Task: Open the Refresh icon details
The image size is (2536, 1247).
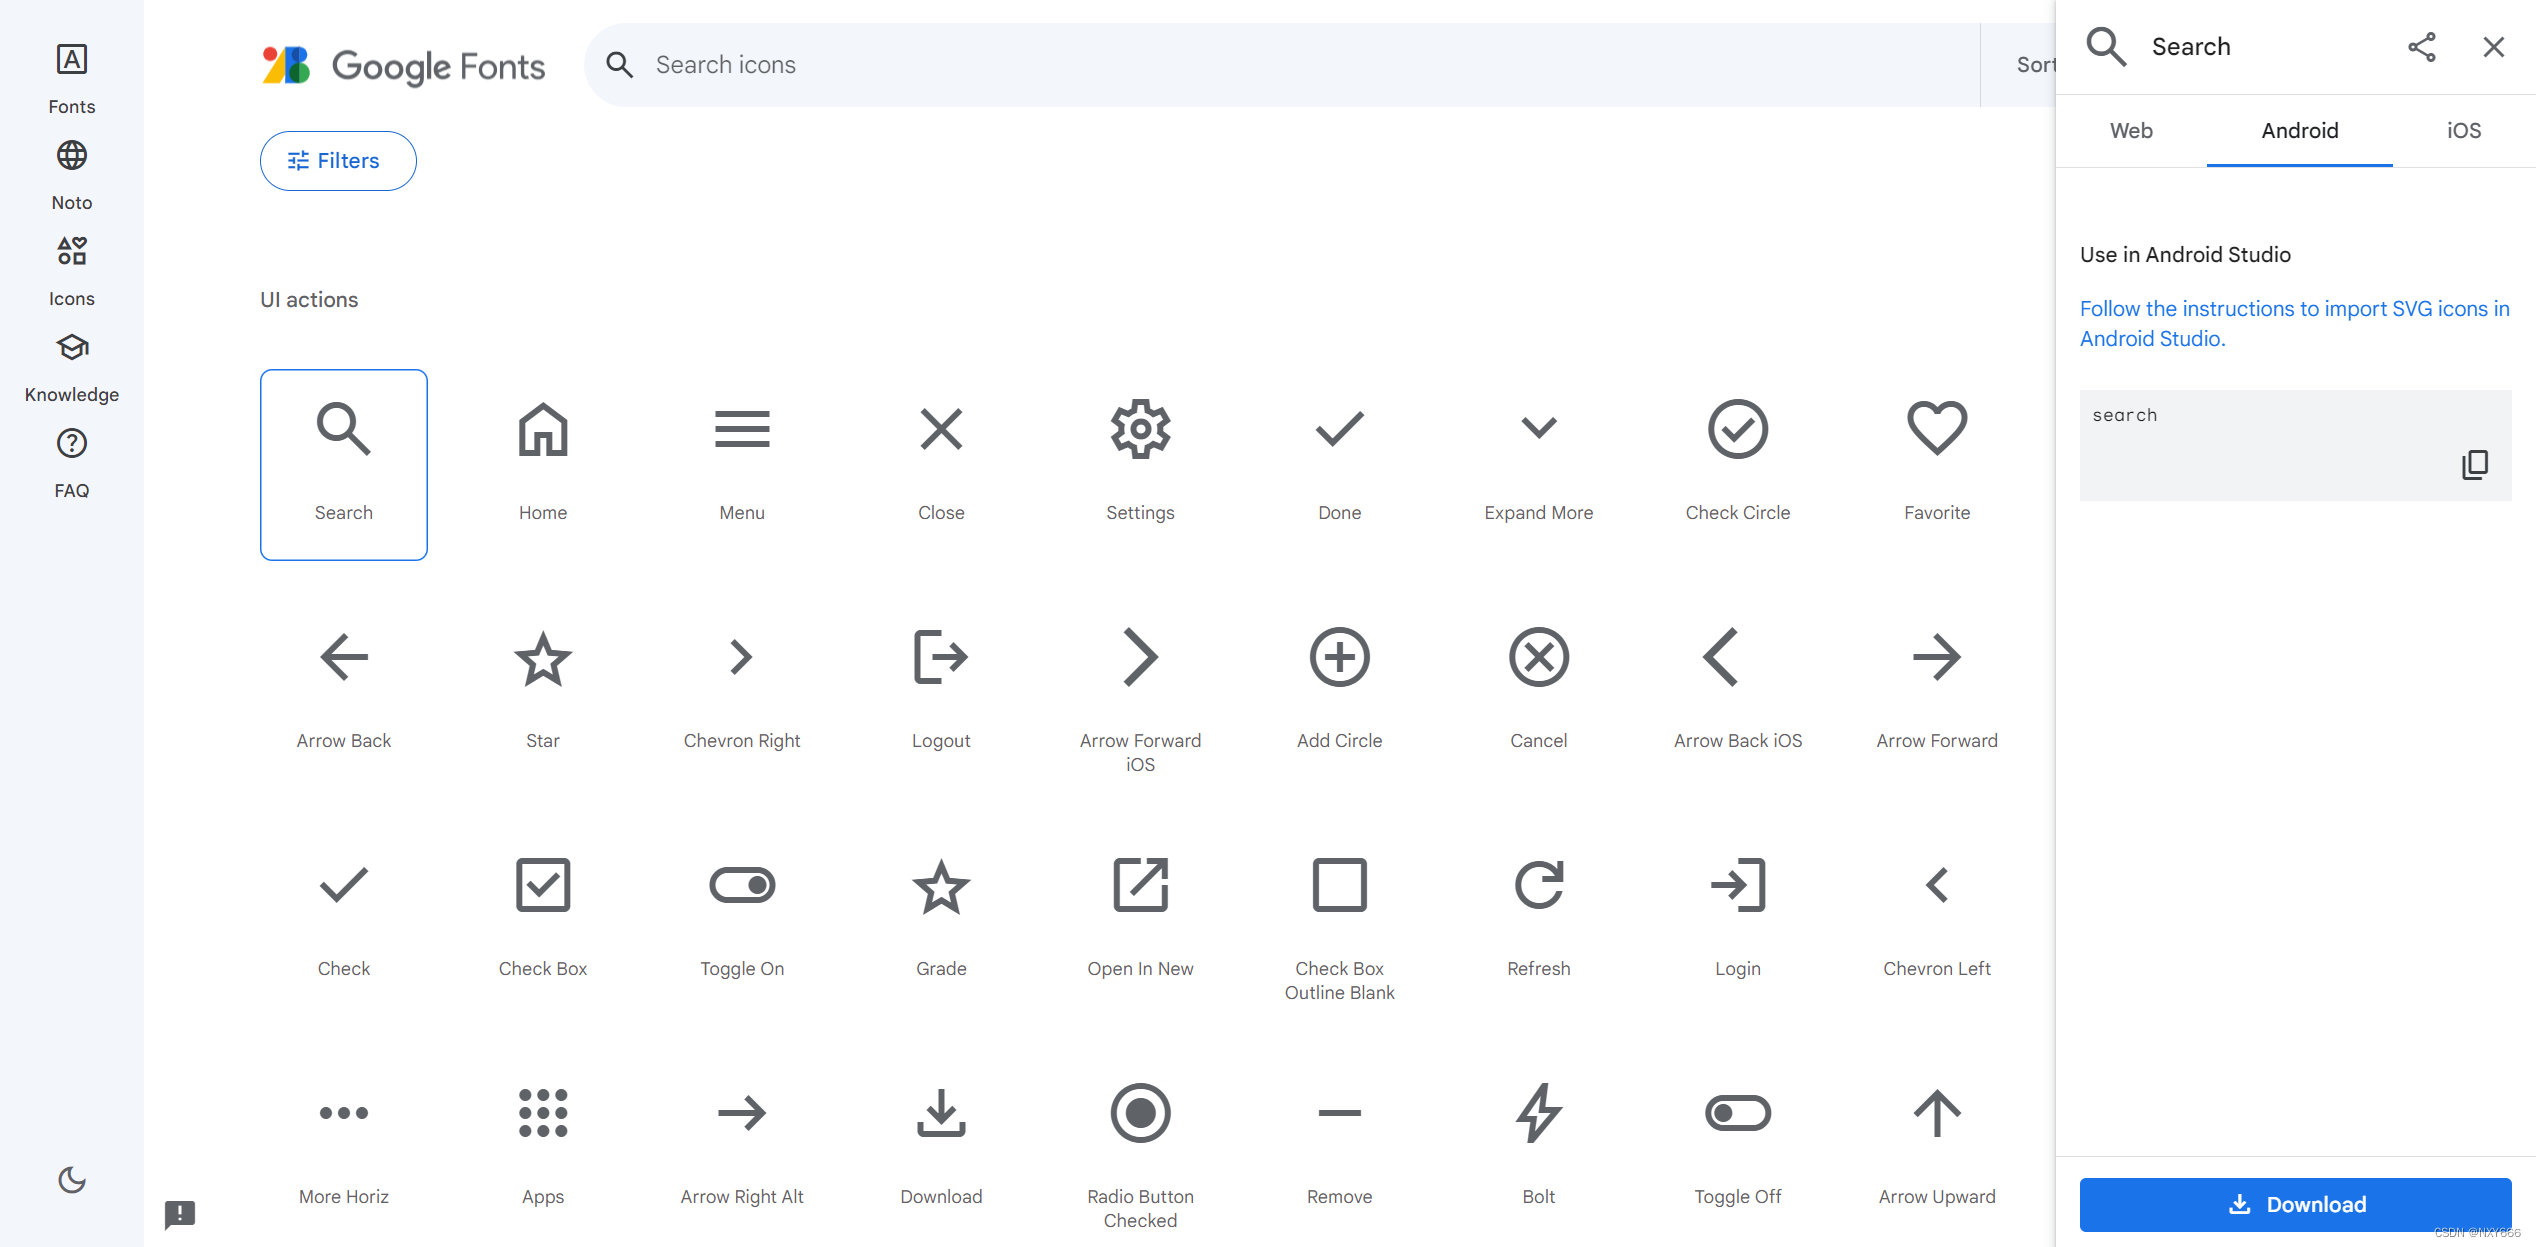Action: point(1538,885)
